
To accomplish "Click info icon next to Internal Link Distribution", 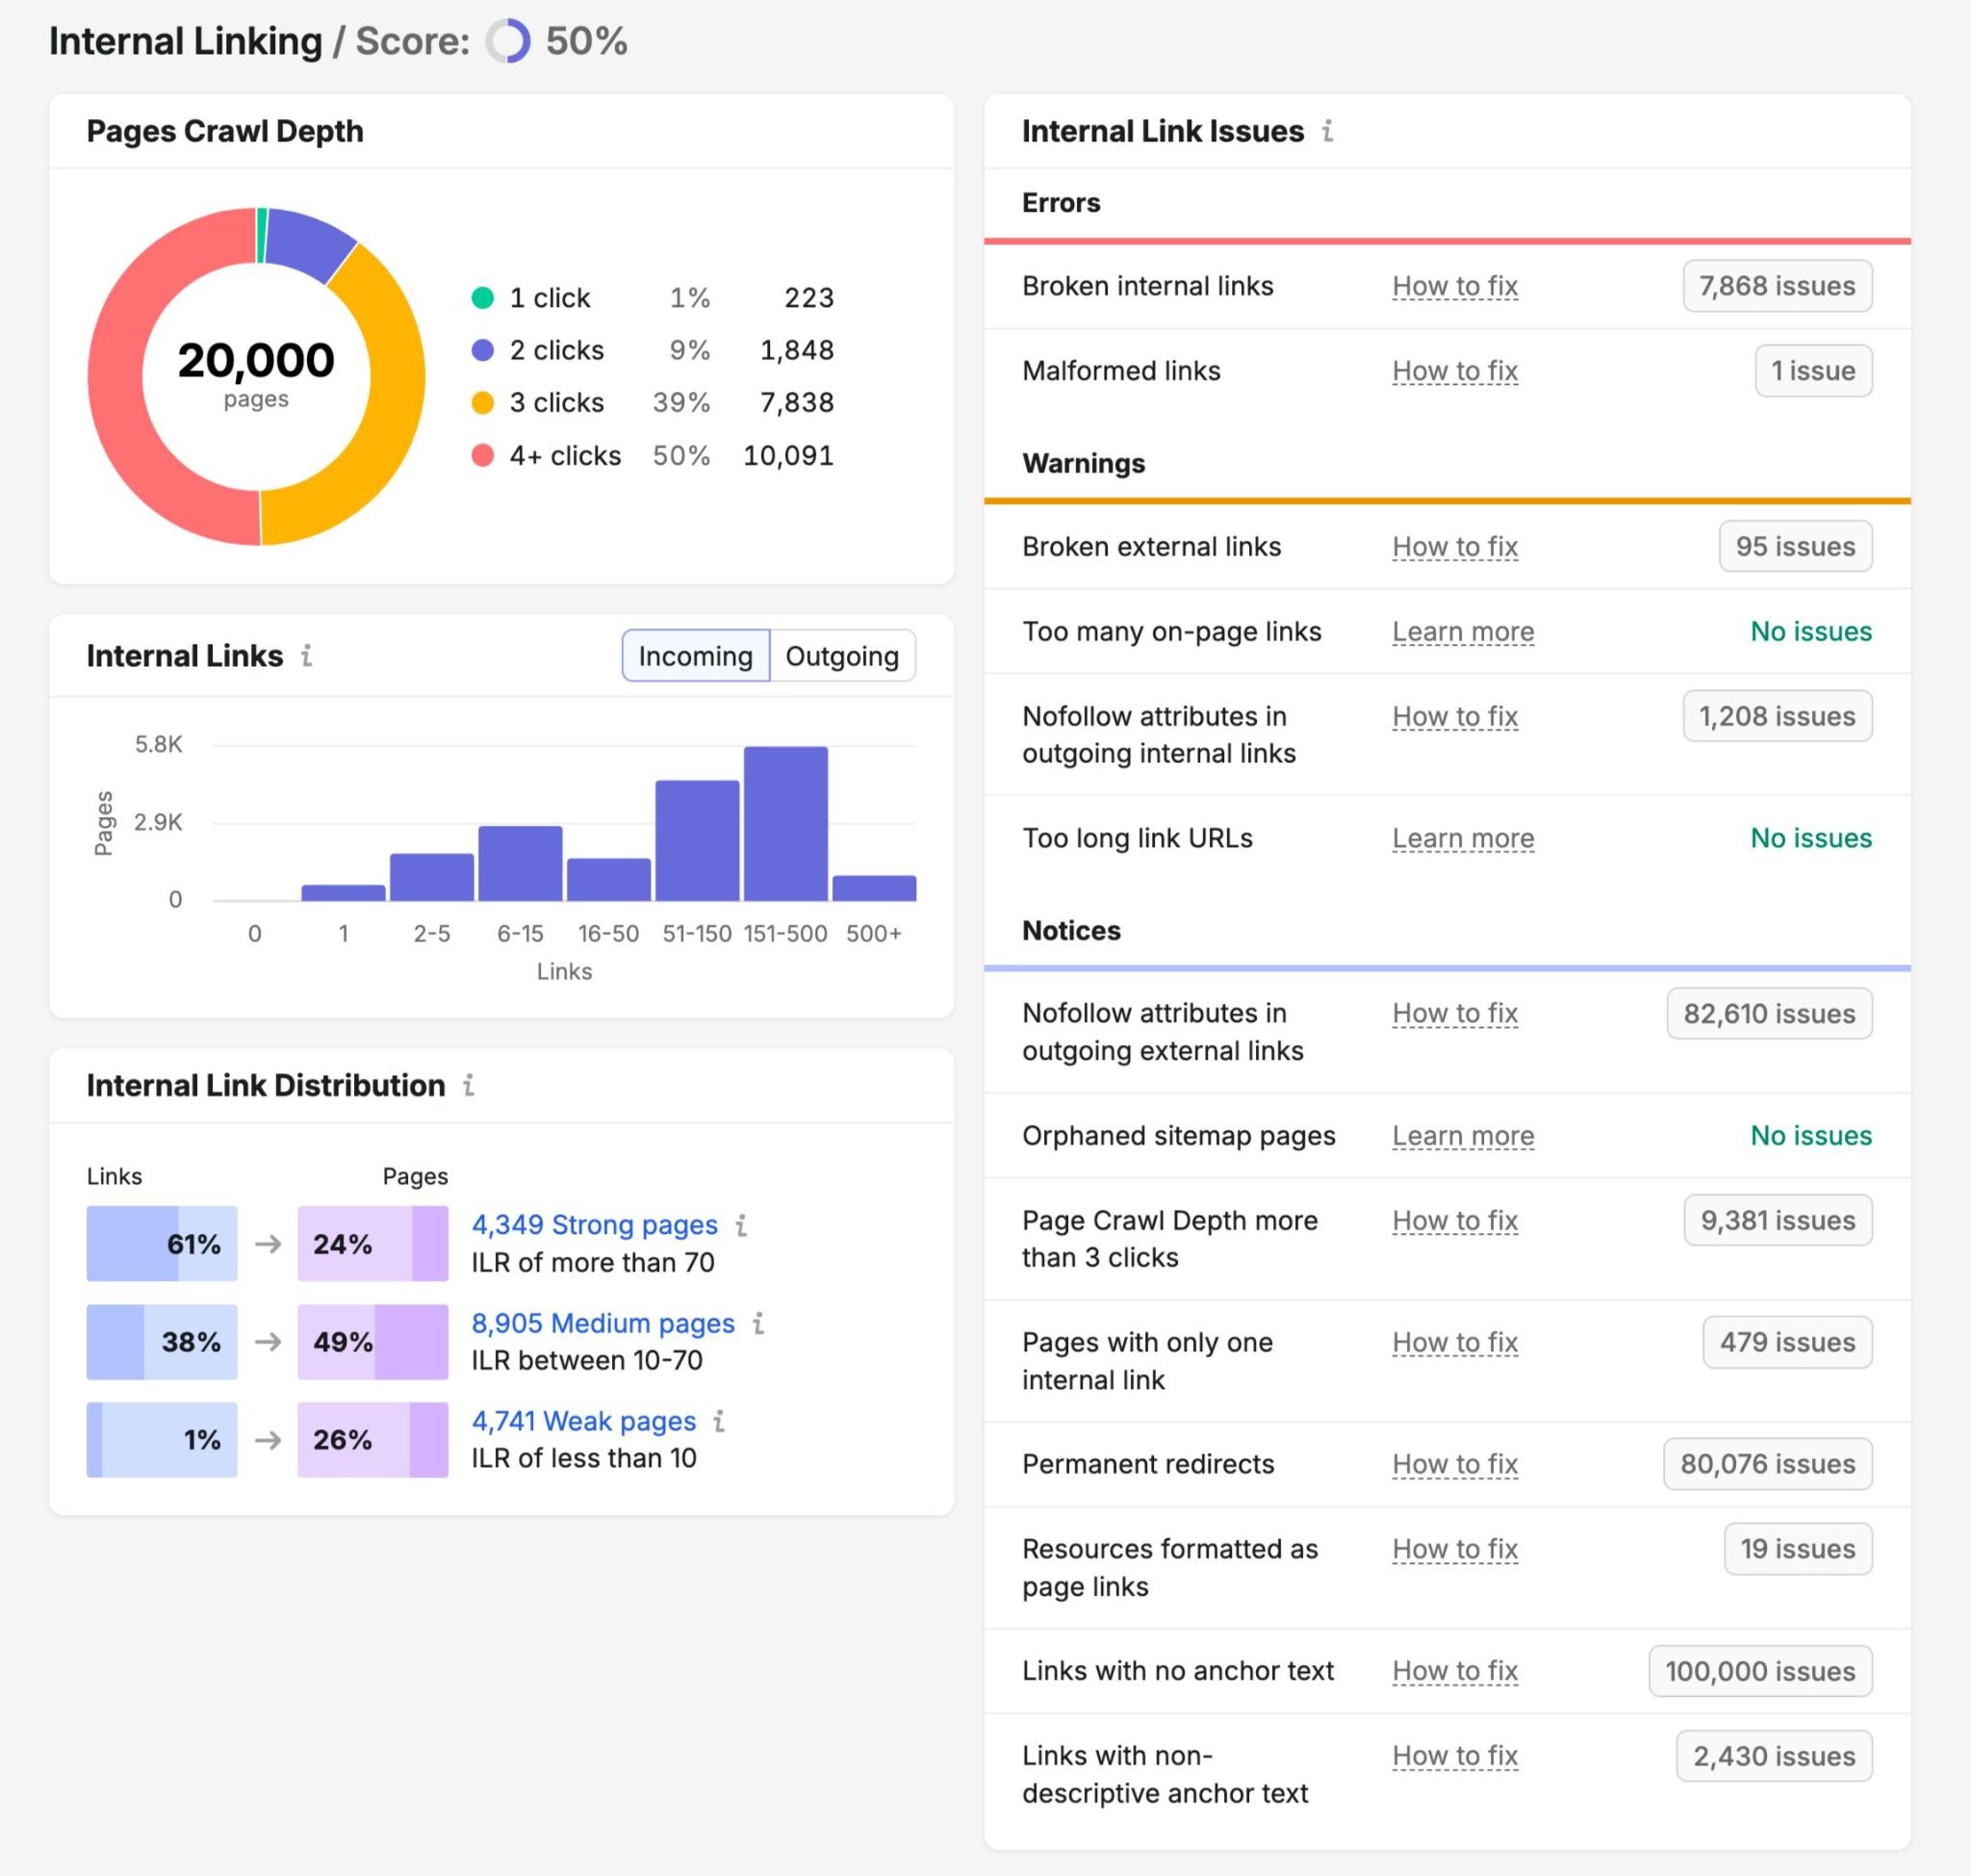I will coord(468,1085).
